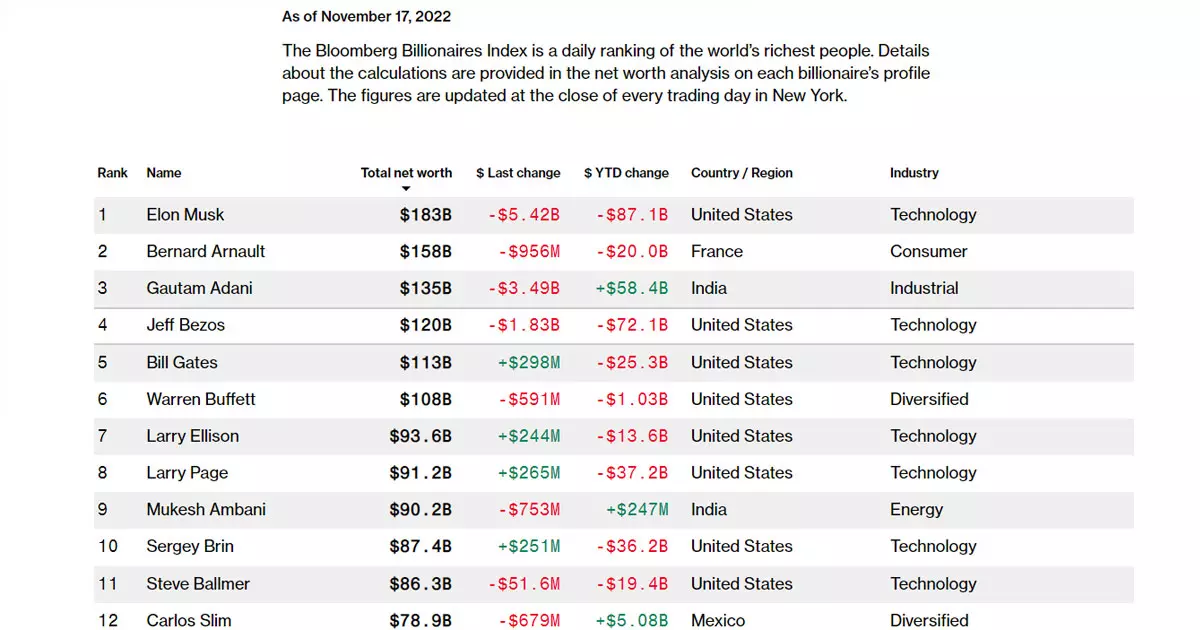The width and height of the screenshot is (1200, 630).
Task: View Warren Buffett's profile page
Action: (201, 399)
